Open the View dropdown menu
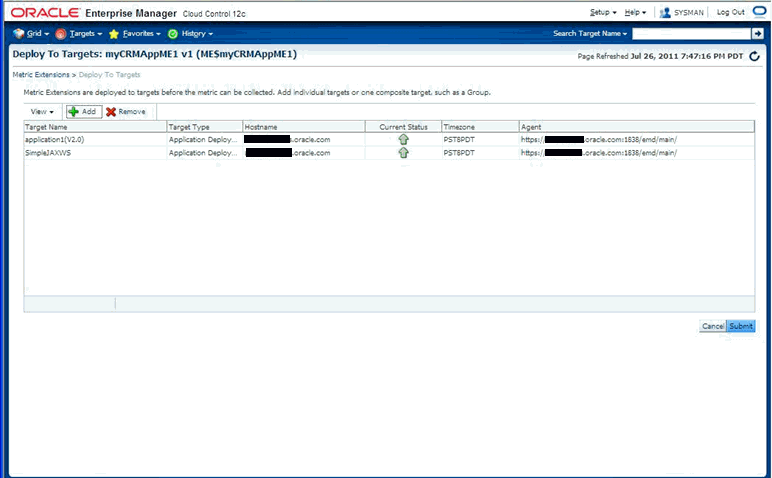Screen dimensions: 772x478 [42, 112]
